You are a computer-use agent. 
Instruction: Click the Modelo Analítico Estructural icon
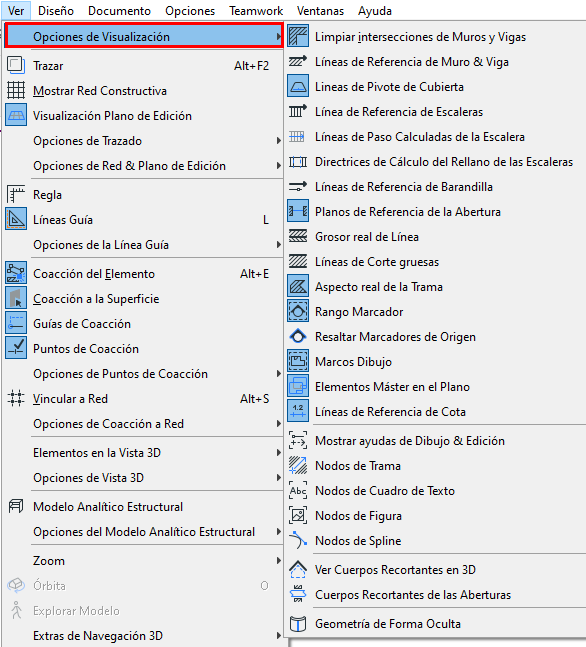(16, 506)
